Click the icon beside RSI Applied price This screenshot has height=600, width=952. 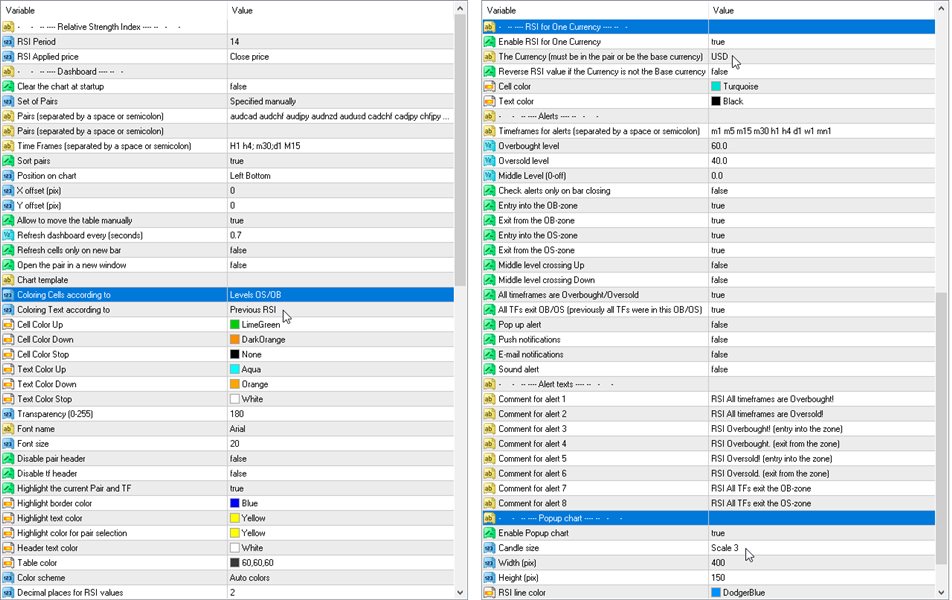pos(8,56)
